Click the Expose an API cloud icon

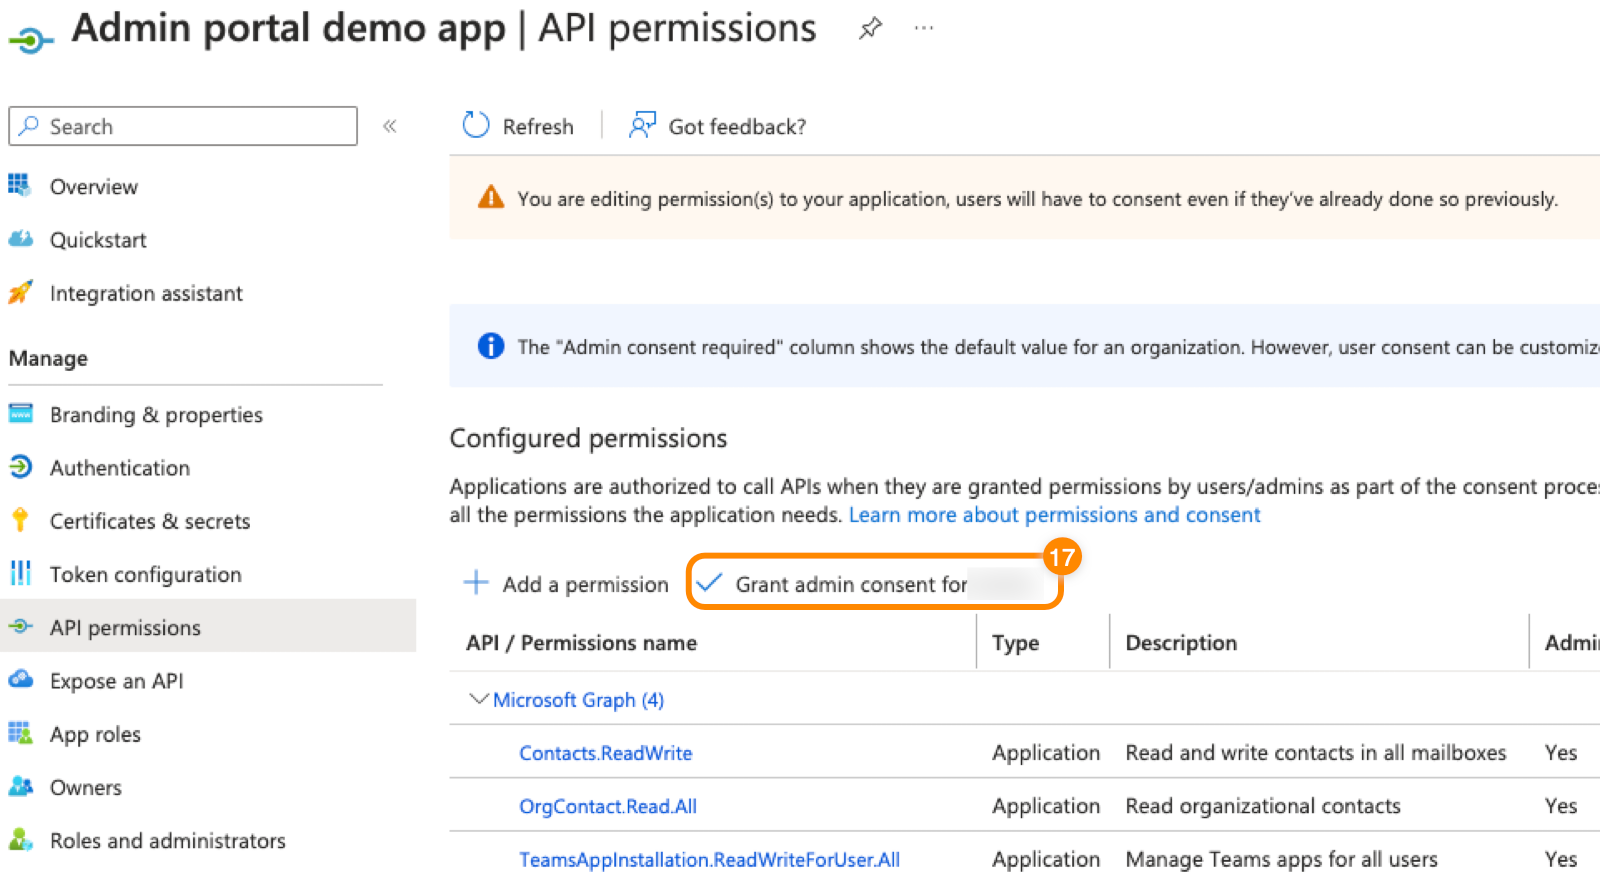20,680
